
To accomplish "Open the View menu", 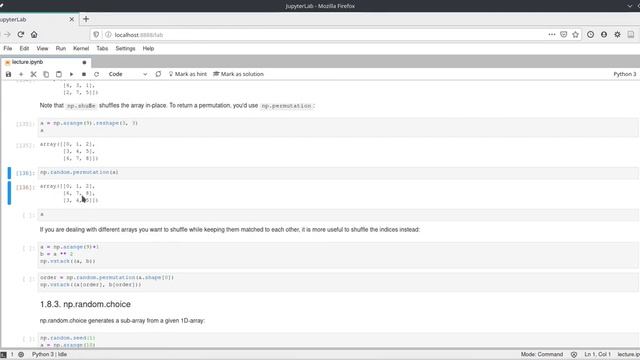I will [42, 49].
